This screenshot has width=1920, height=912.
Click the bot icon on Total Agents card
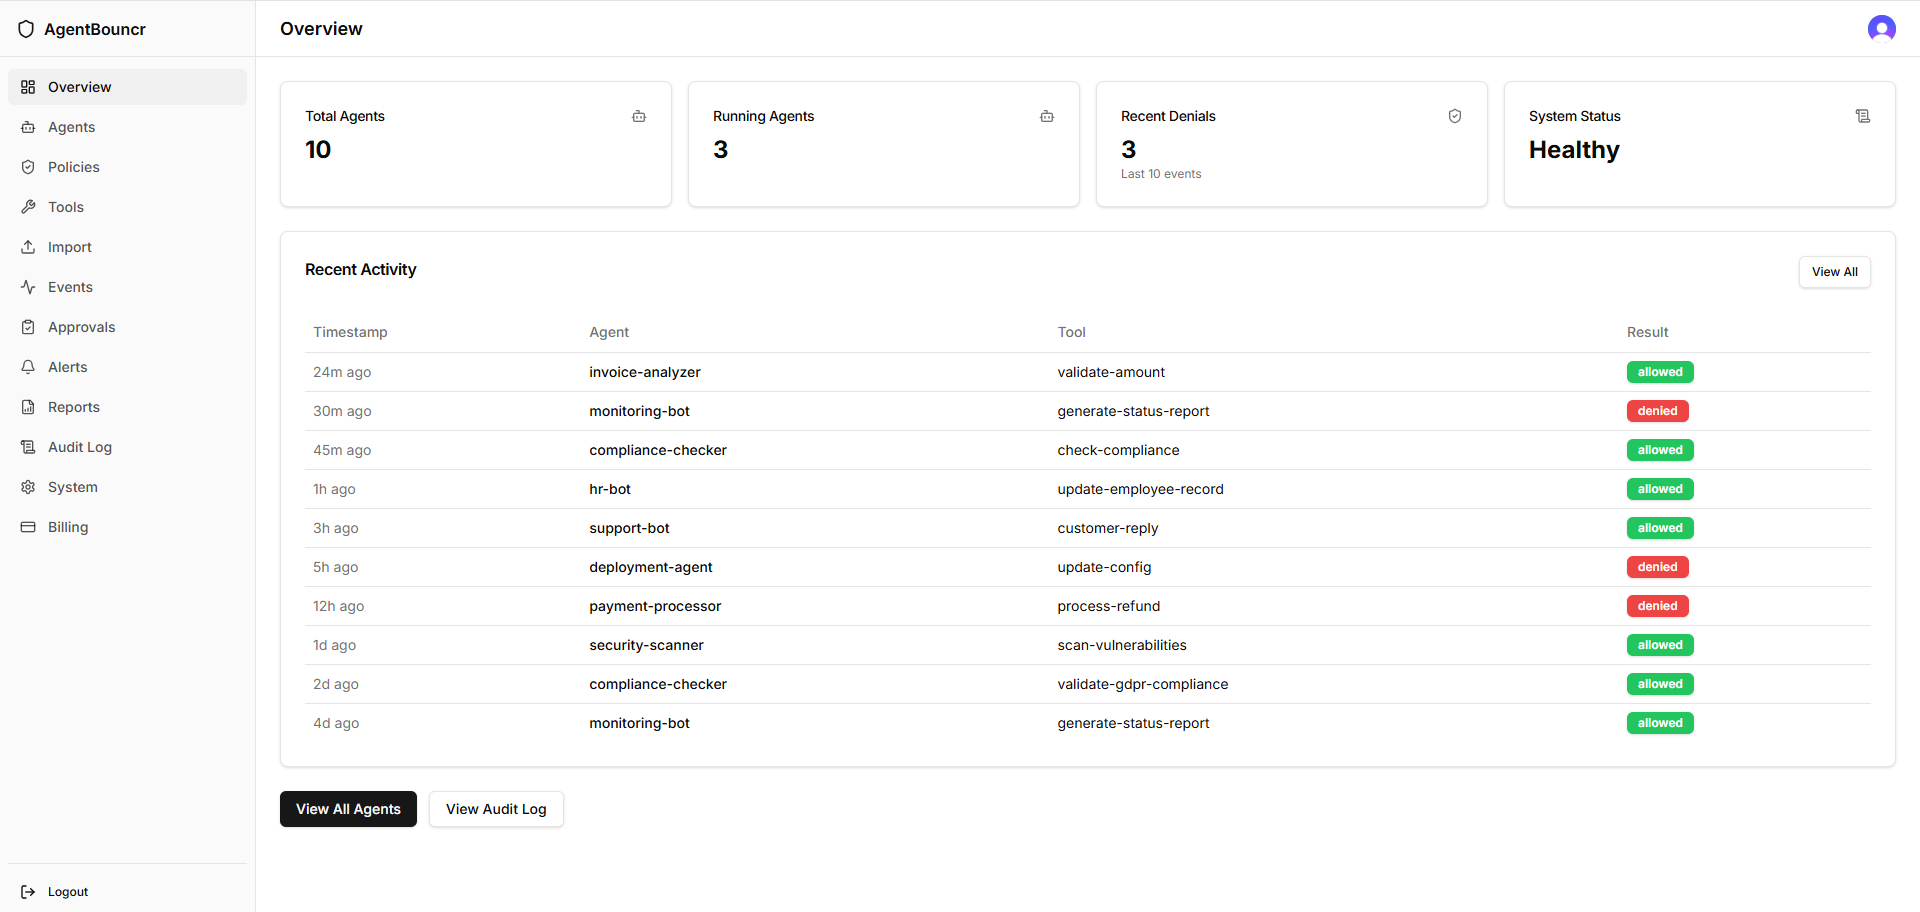(639, 116)
